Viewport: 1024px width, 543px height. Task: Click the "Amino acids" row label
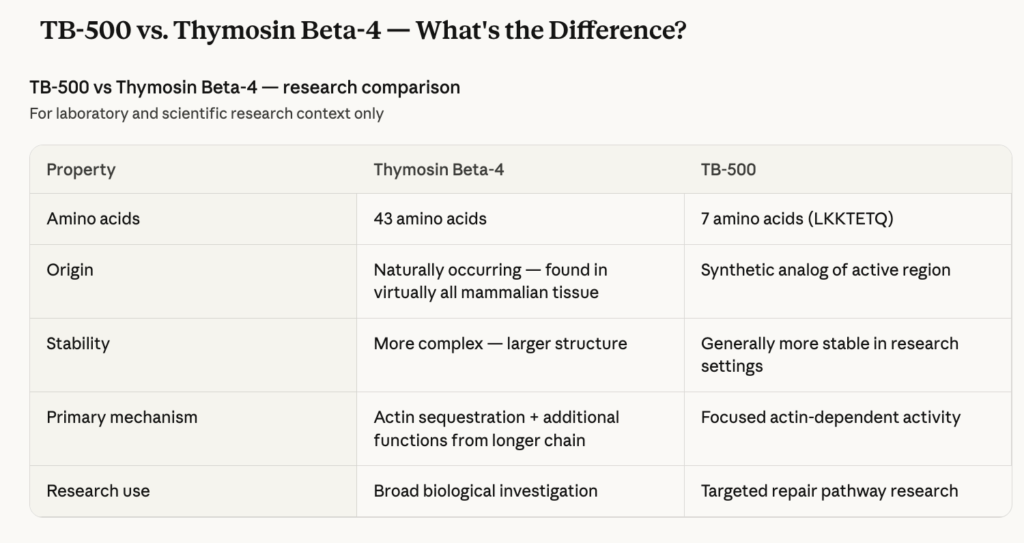(x=93, y=218)
